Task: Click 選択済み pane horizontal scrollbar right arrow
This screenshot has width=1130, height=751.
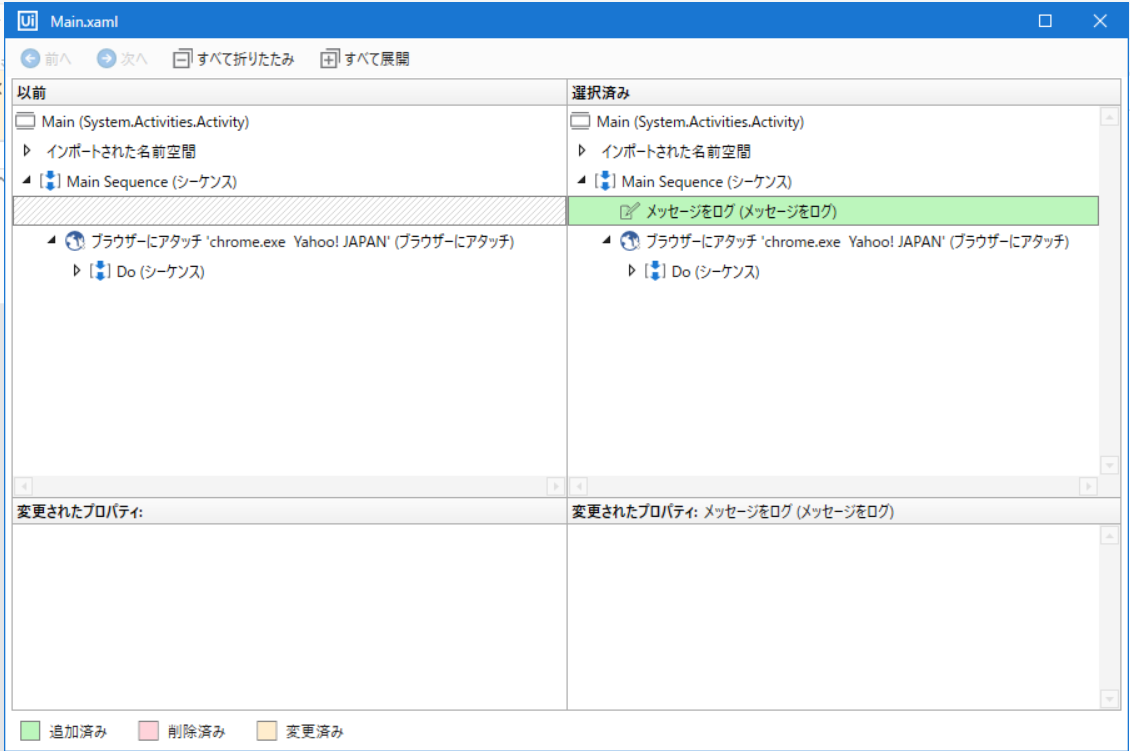Action: click(1089, 486)
